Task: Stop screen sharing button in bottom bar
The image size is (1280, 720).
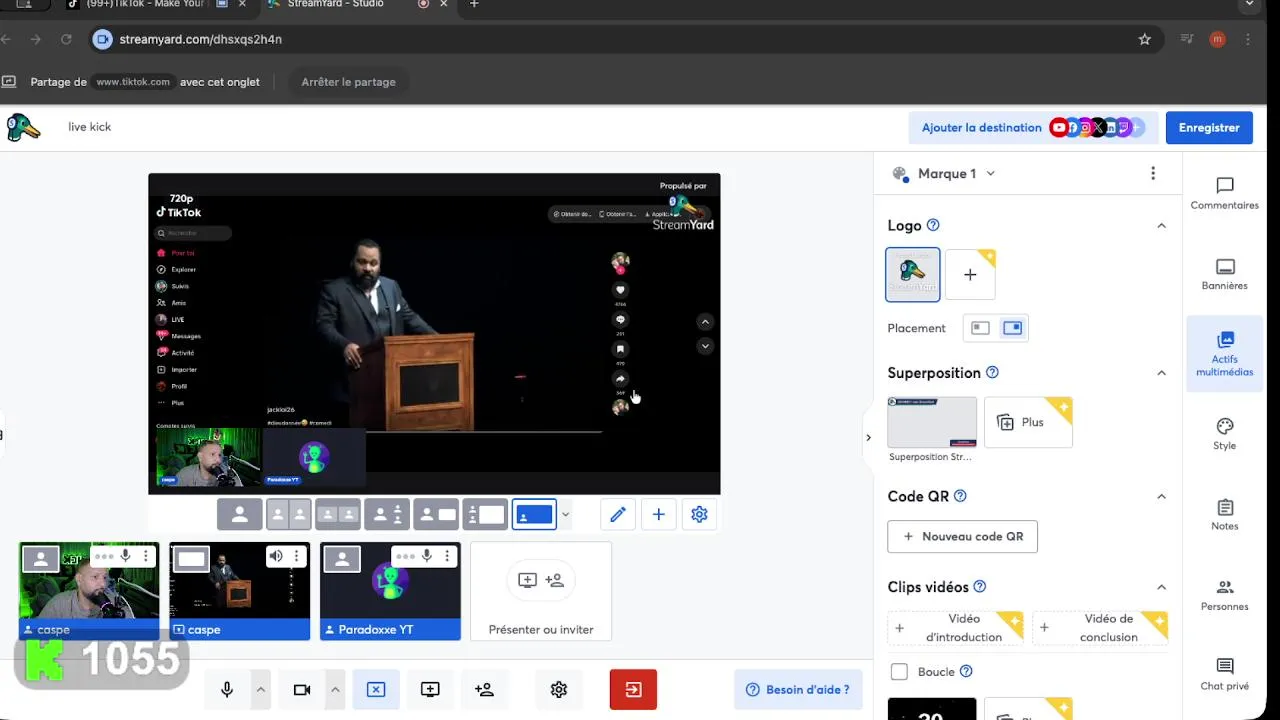Action: [376, 690]
